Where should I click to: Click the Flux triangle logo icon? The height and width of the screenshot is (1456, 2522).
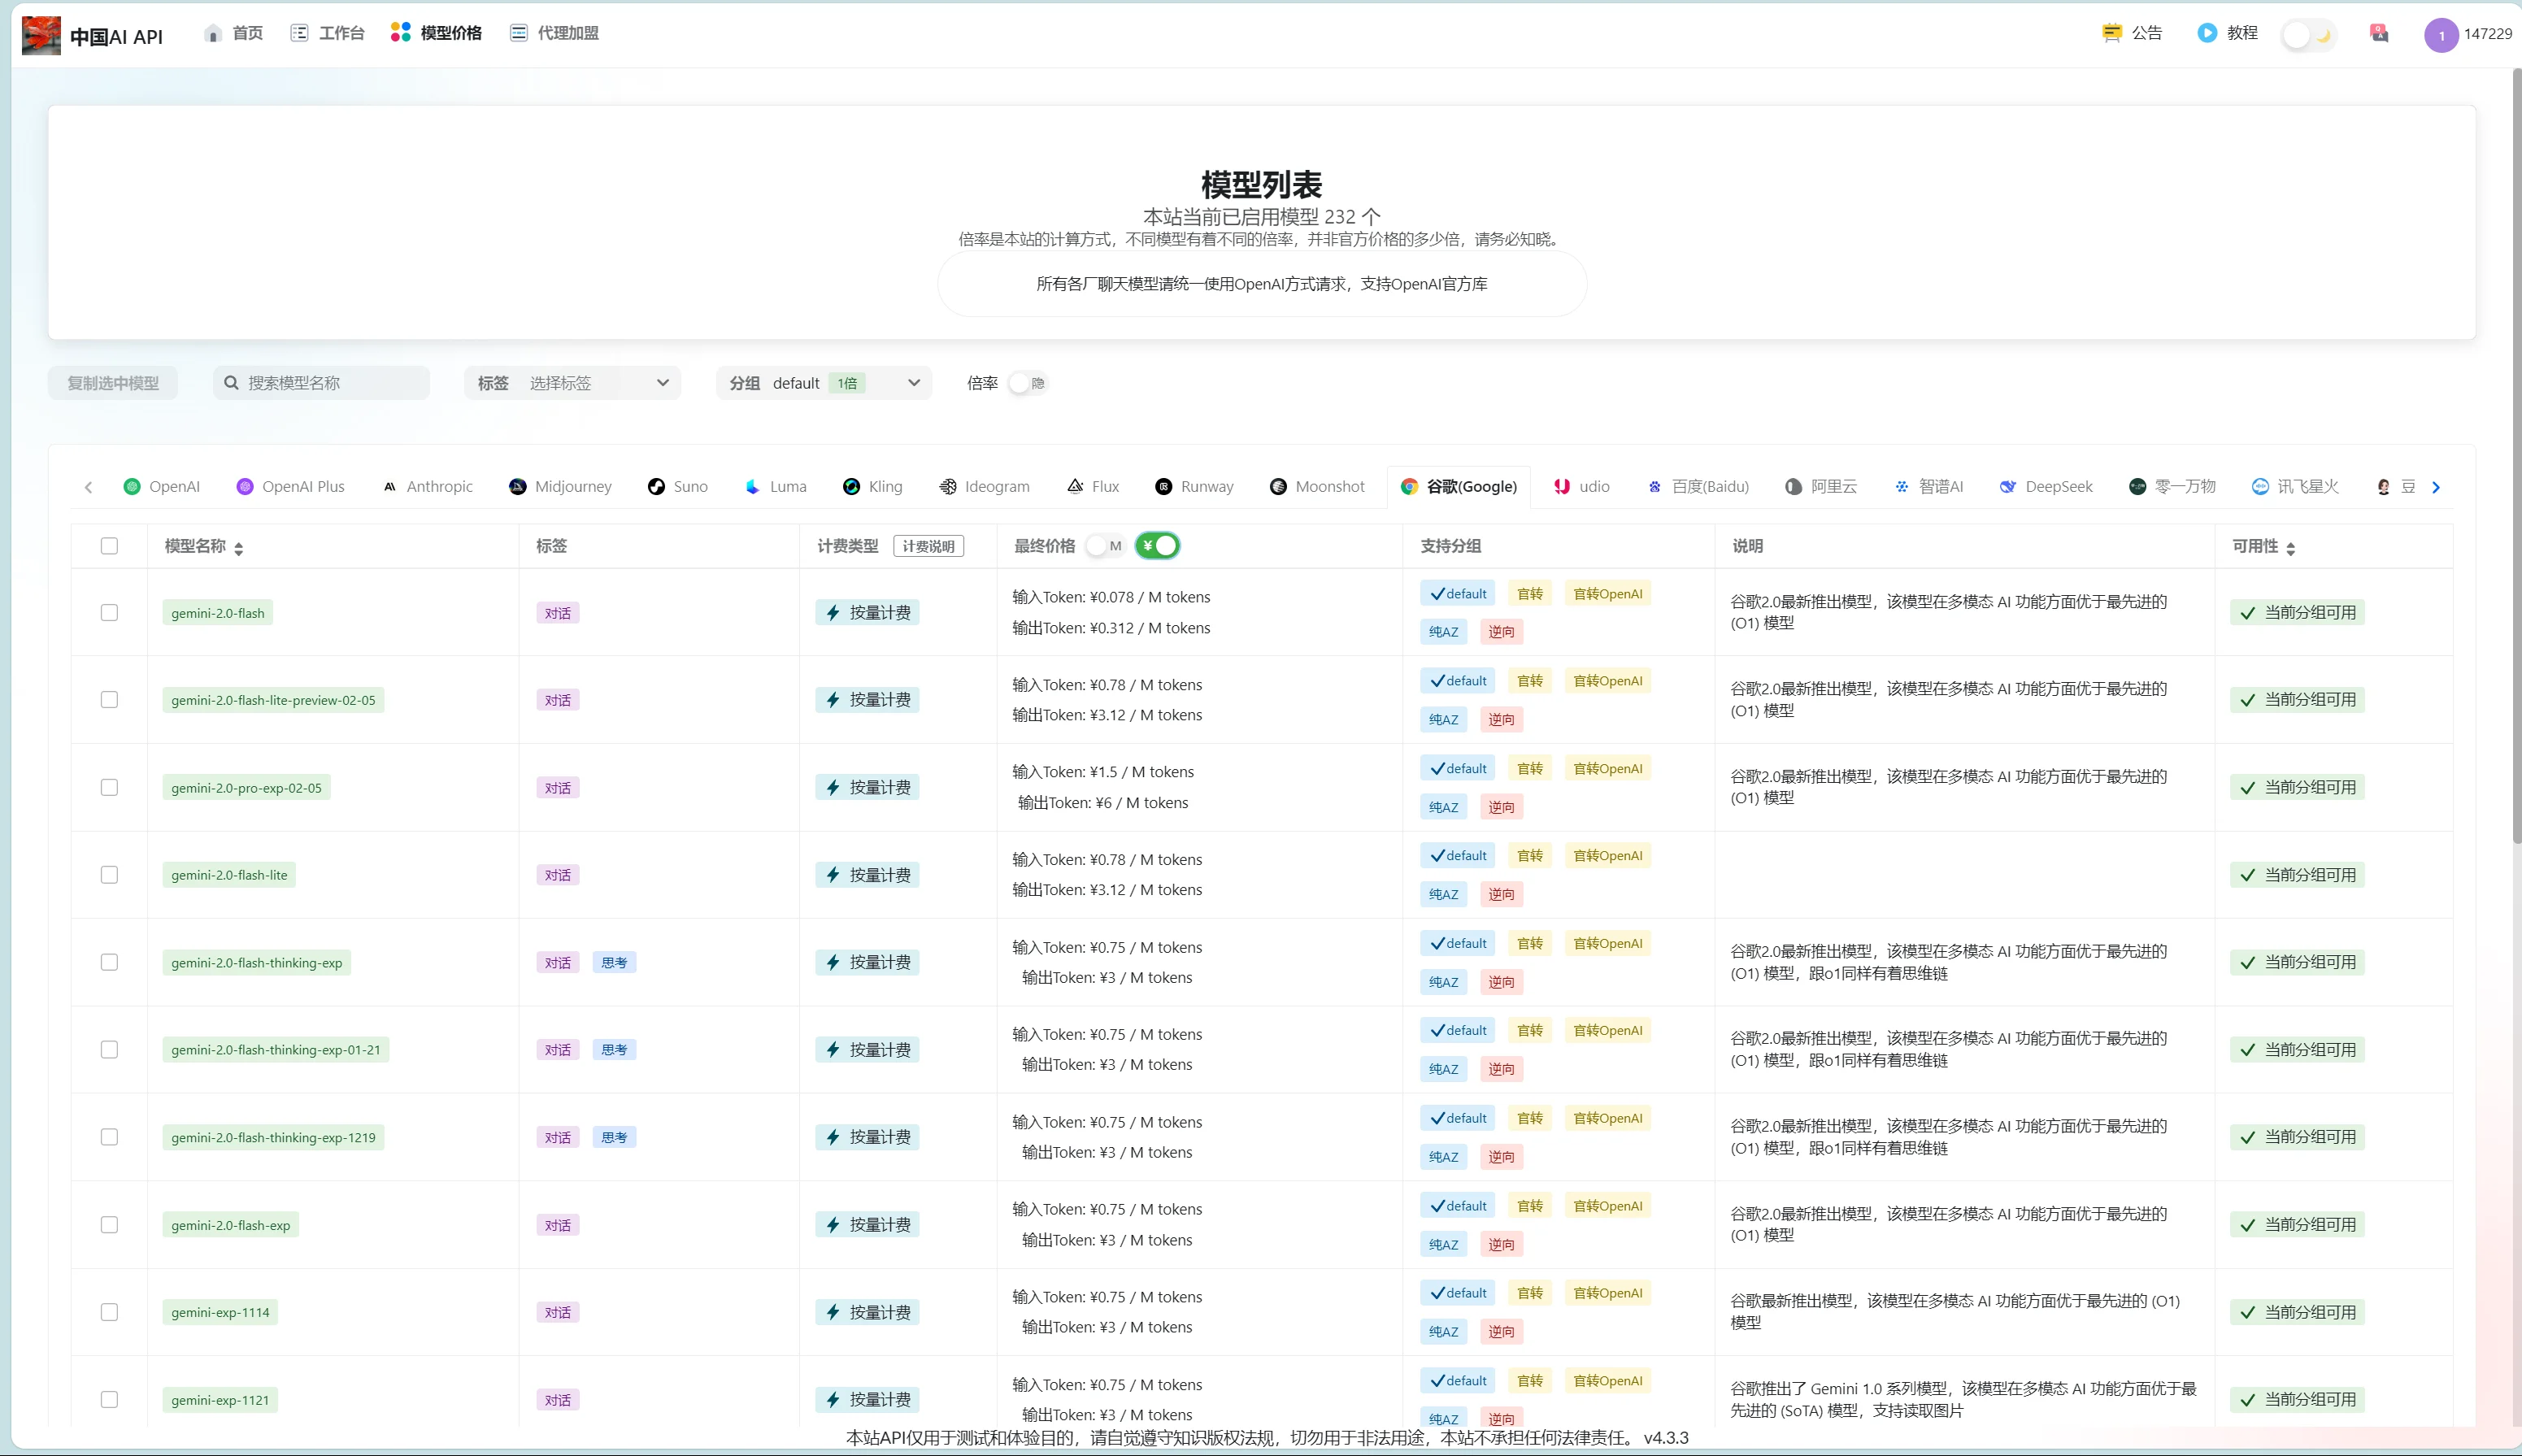(1075, 486)
